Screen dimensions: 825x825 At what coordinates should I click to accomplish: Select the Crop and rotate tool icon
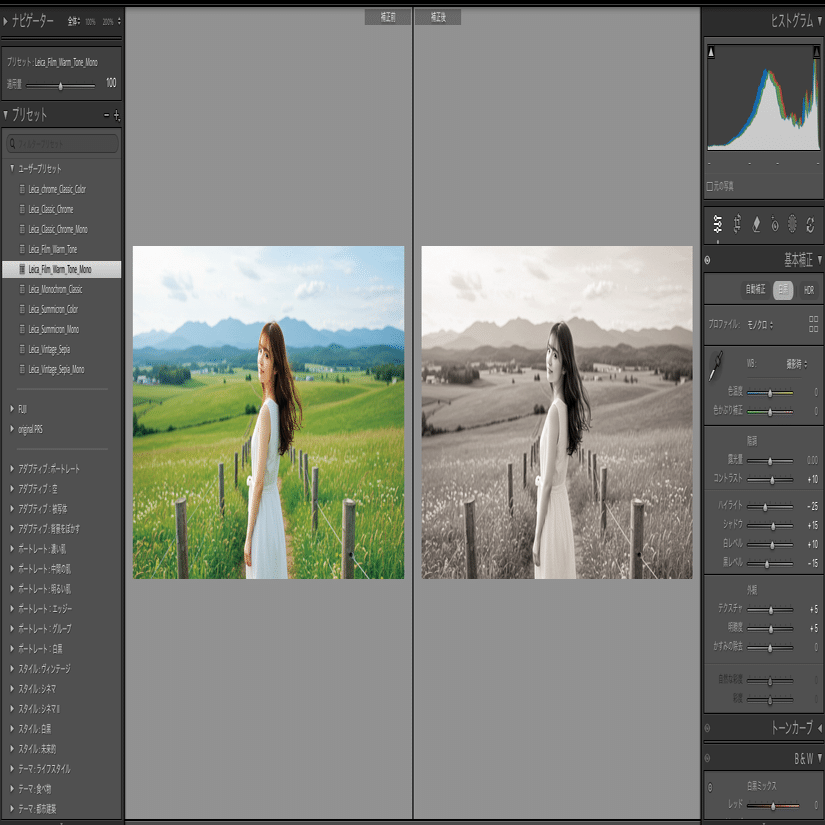[737, 224]
